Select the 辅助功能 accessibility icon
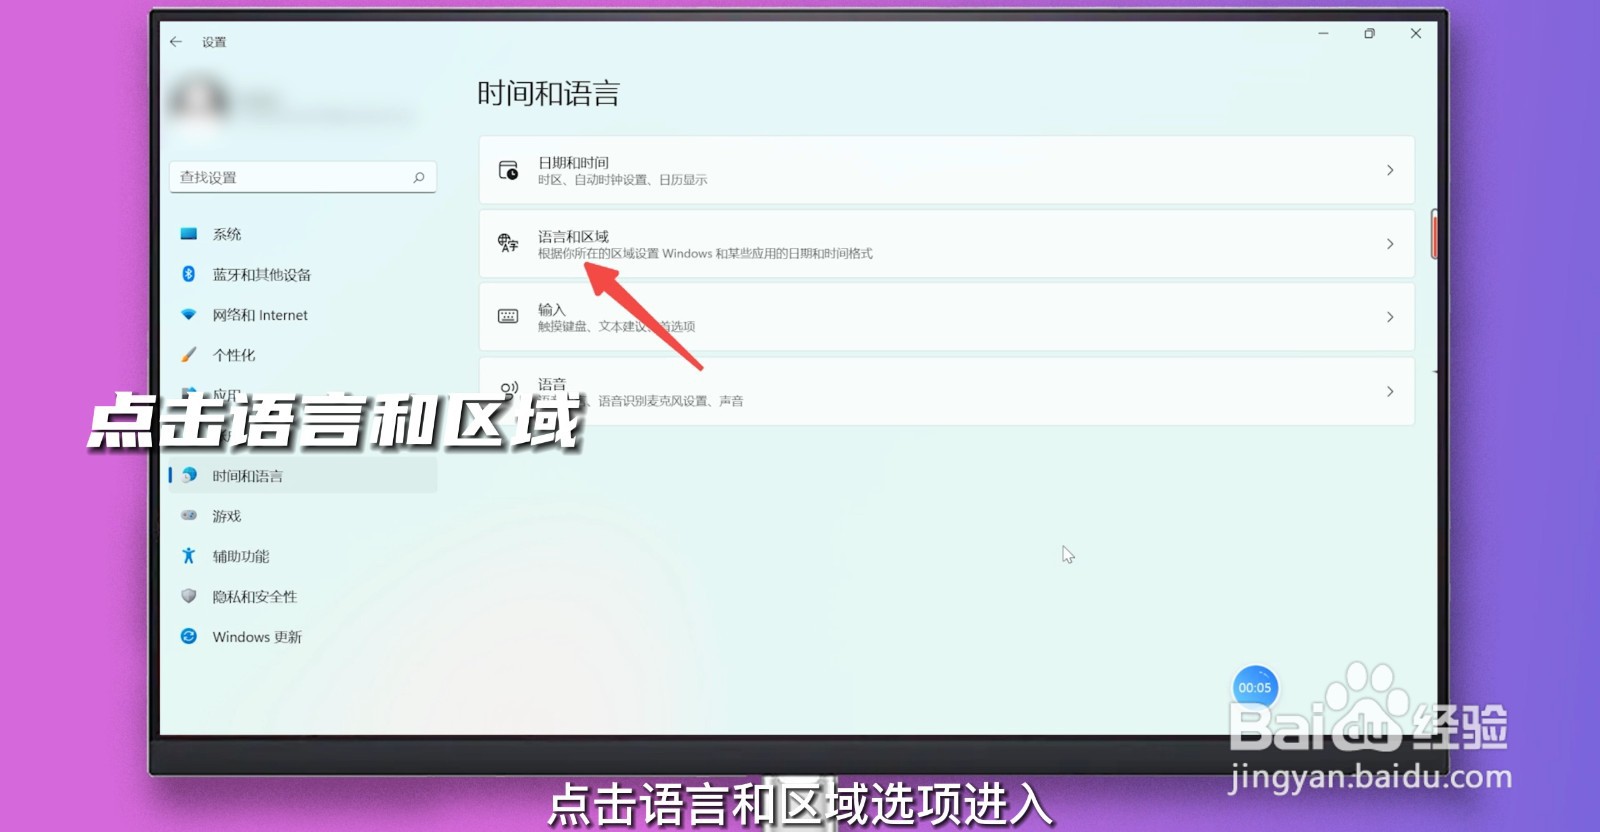Screen dimensions: 1600x832 (x=188, y=556)
